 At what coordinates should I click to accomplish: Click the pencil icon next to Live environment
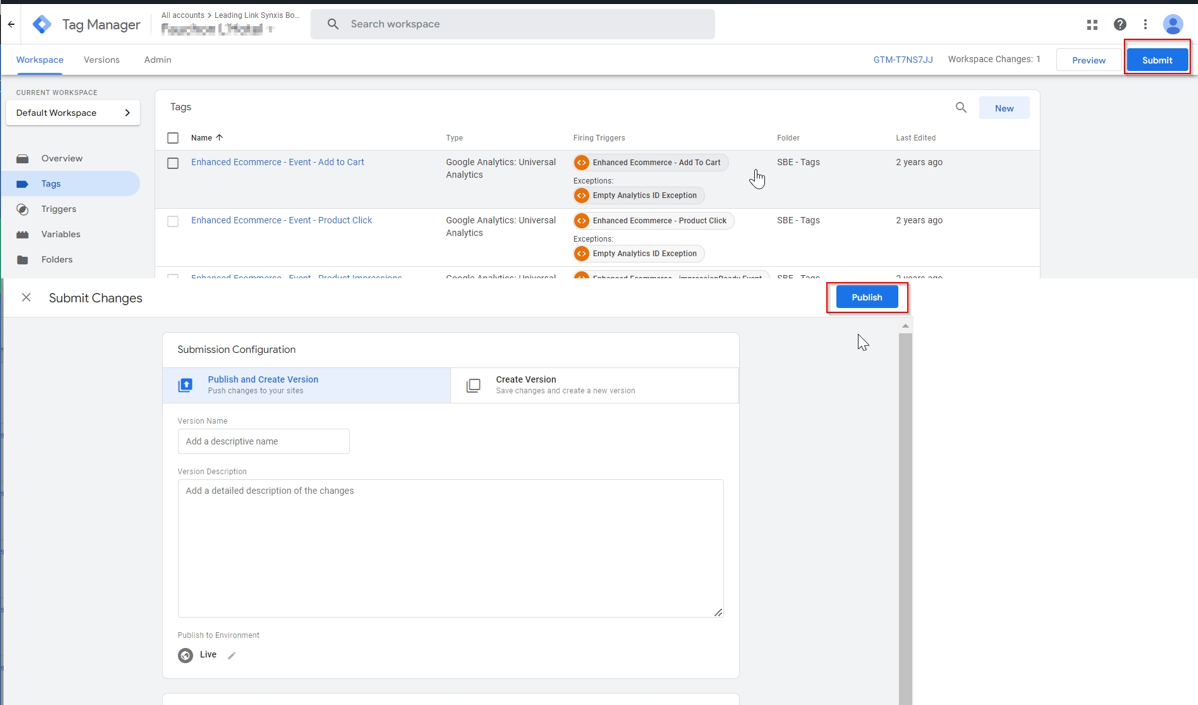coord(232,656)
